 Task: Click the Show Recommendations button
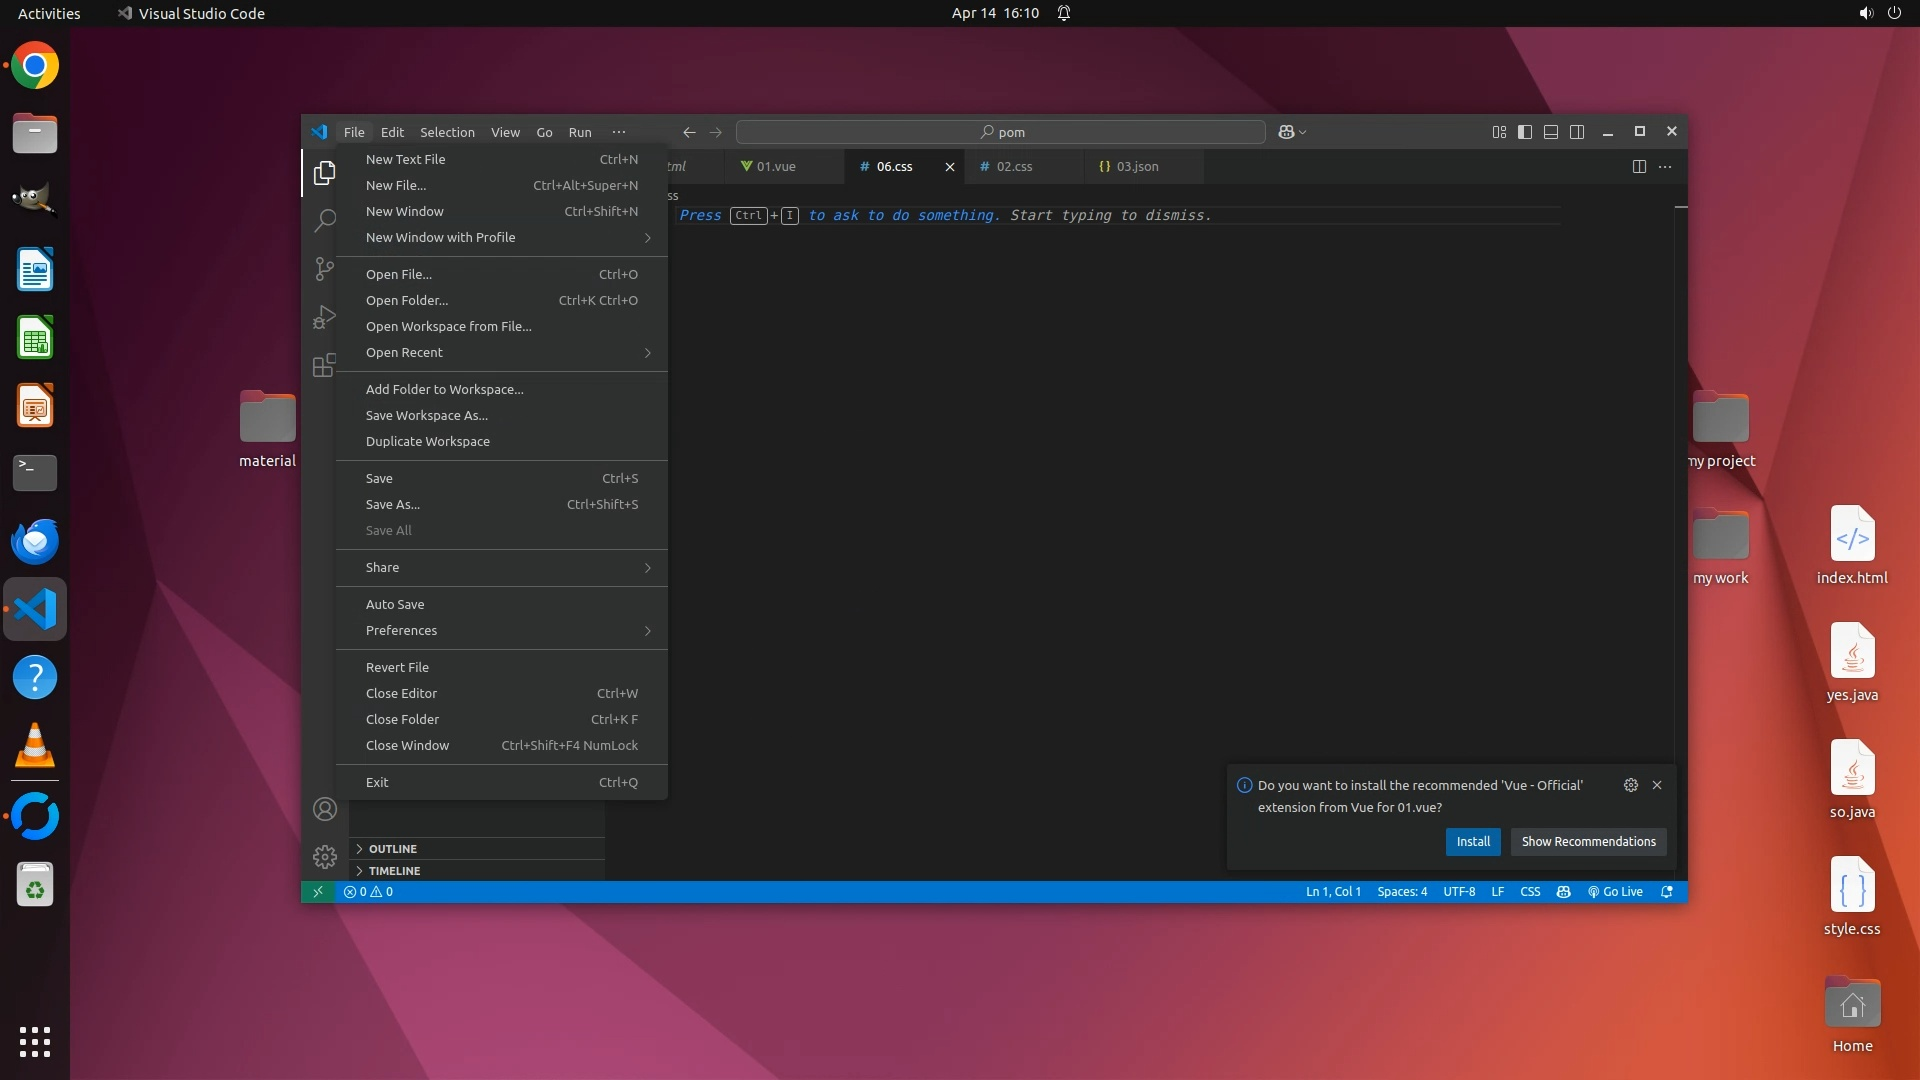tap(1588, 842)
